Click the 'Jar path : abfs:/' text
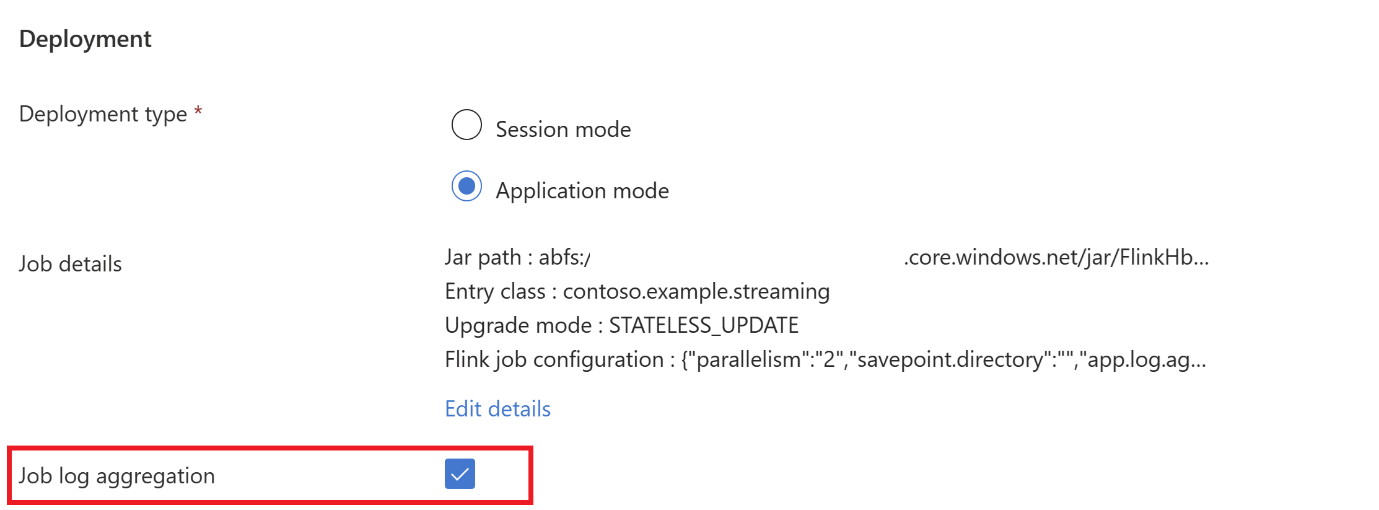Image resolution: width=1379 pixels, height=510 pixels. (x=518, y=258)
